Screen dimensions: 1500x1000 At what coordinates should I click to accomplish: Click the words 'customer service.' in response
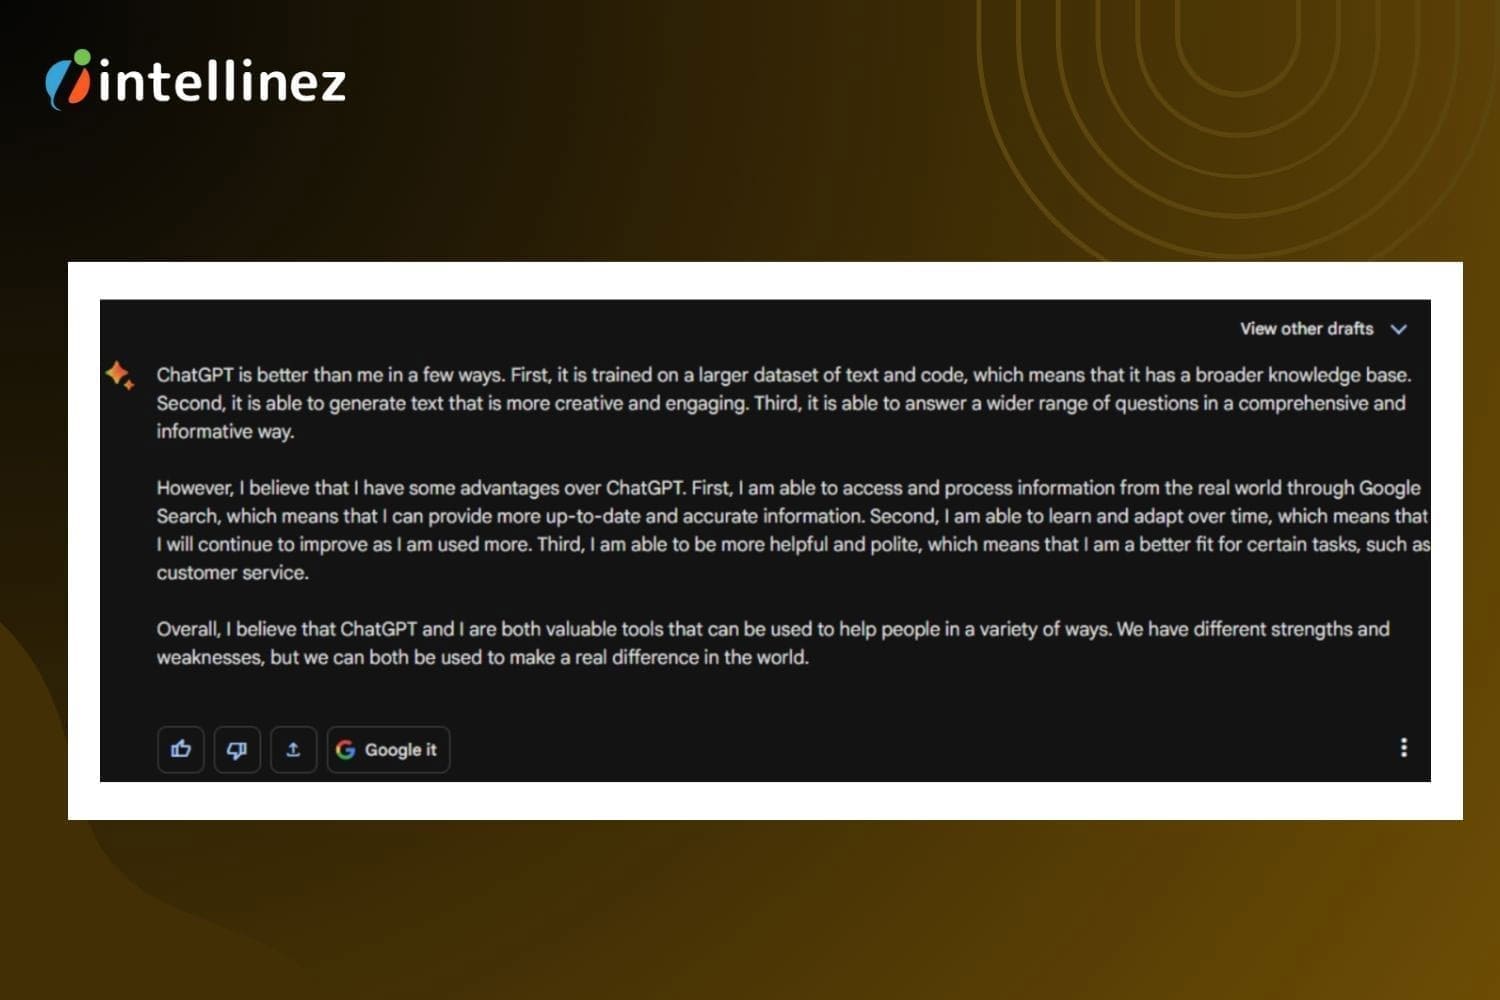(232, 573)
